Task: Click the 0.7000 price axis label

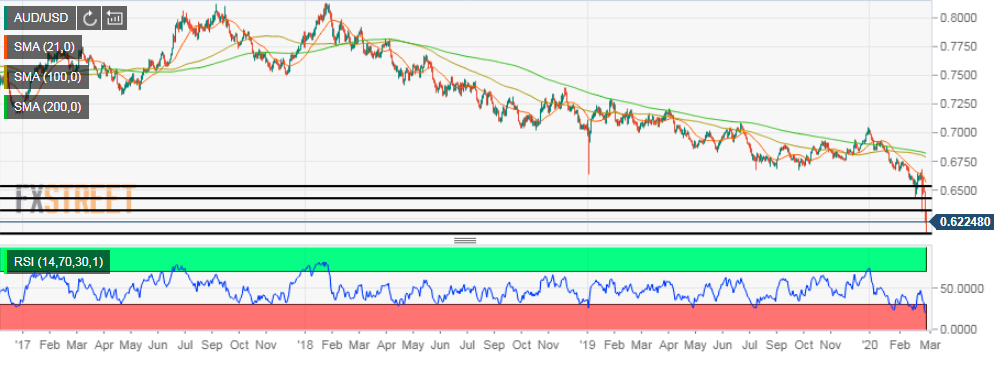Action: point(957,133)
